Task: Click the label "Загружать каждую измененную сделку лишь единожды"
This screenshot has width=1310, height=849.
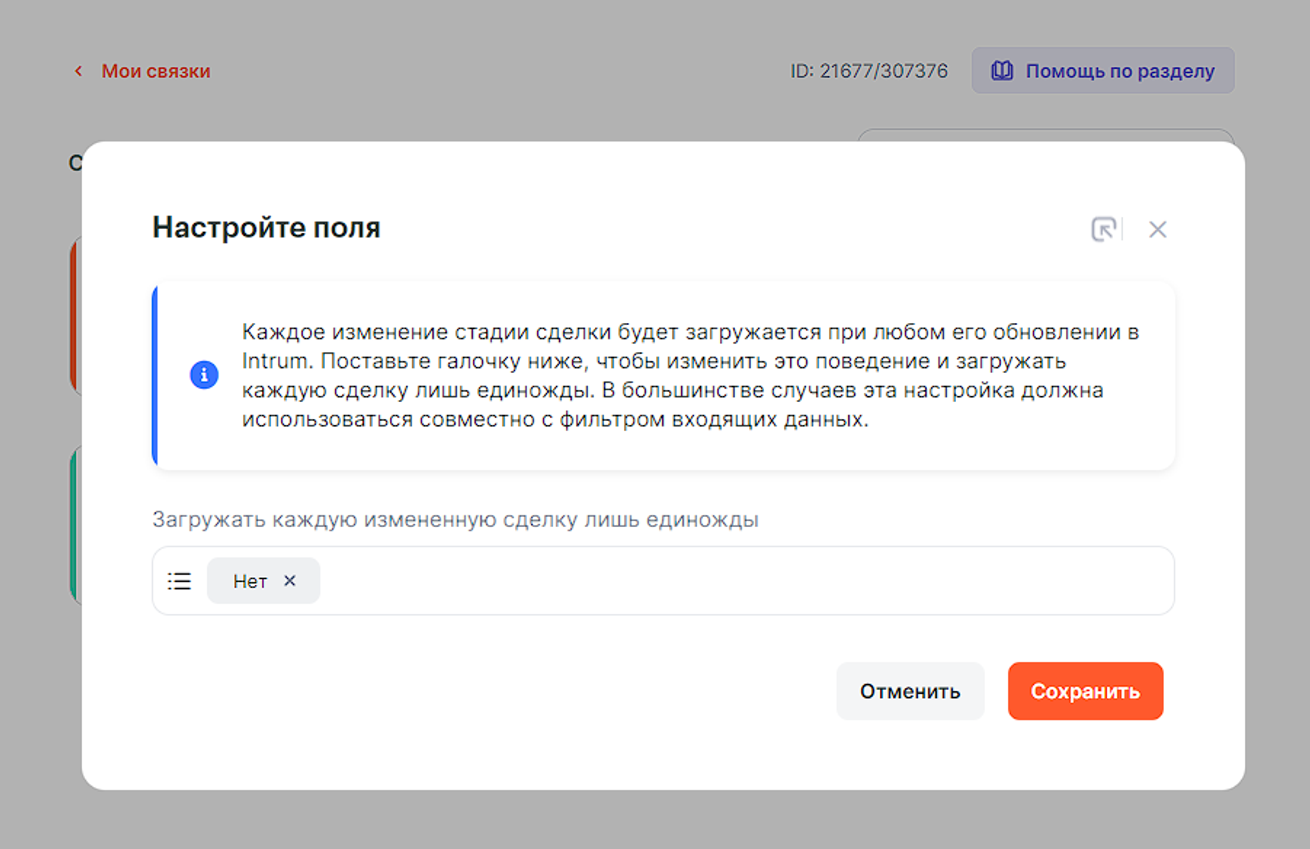Action: pyautogui.click(x=455, y=520)
